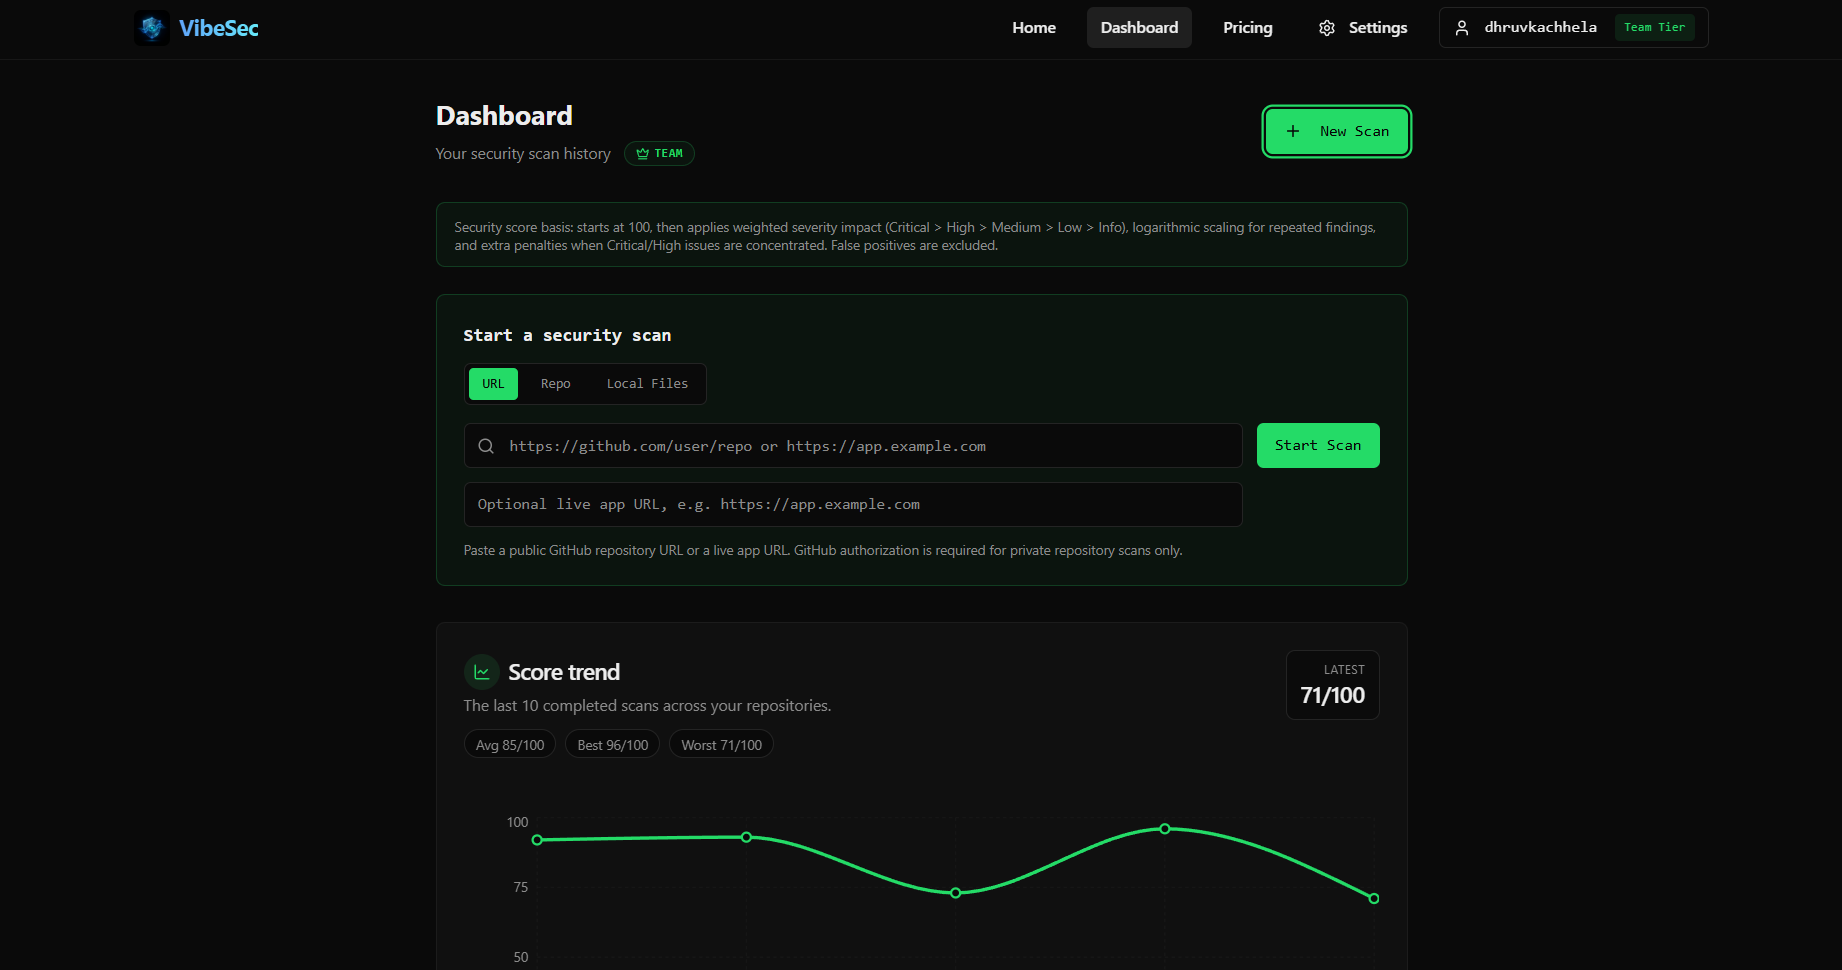Click the LATEST 71/100 score box
The height and width of the screenshot is (970, 1842).
[1333, 685]
